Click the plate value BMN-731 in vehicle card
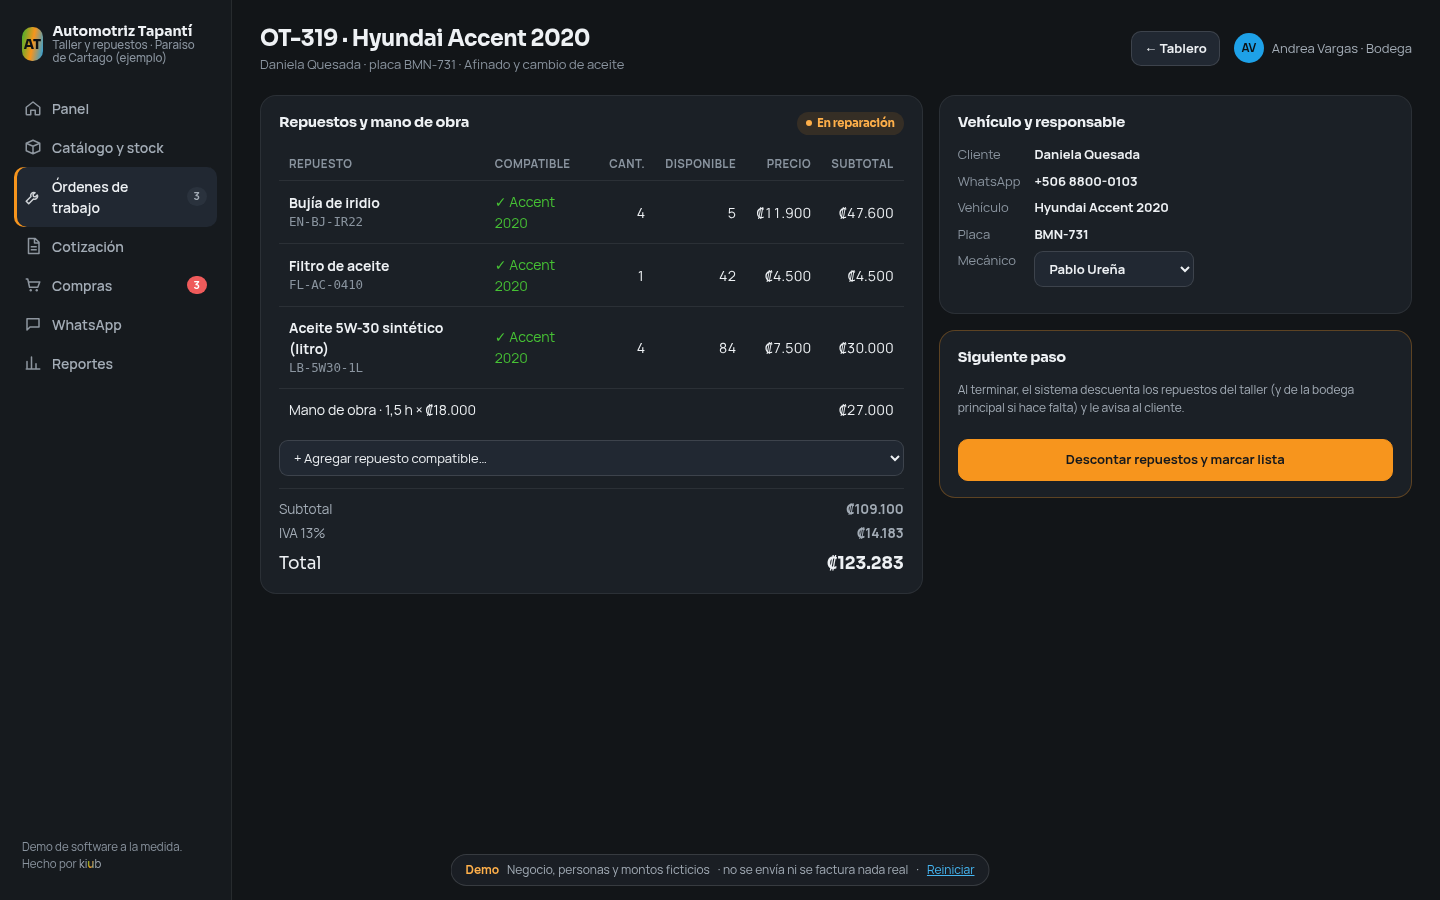The height and width of the screenshot is (900, 1440). tap(1061, 234)
